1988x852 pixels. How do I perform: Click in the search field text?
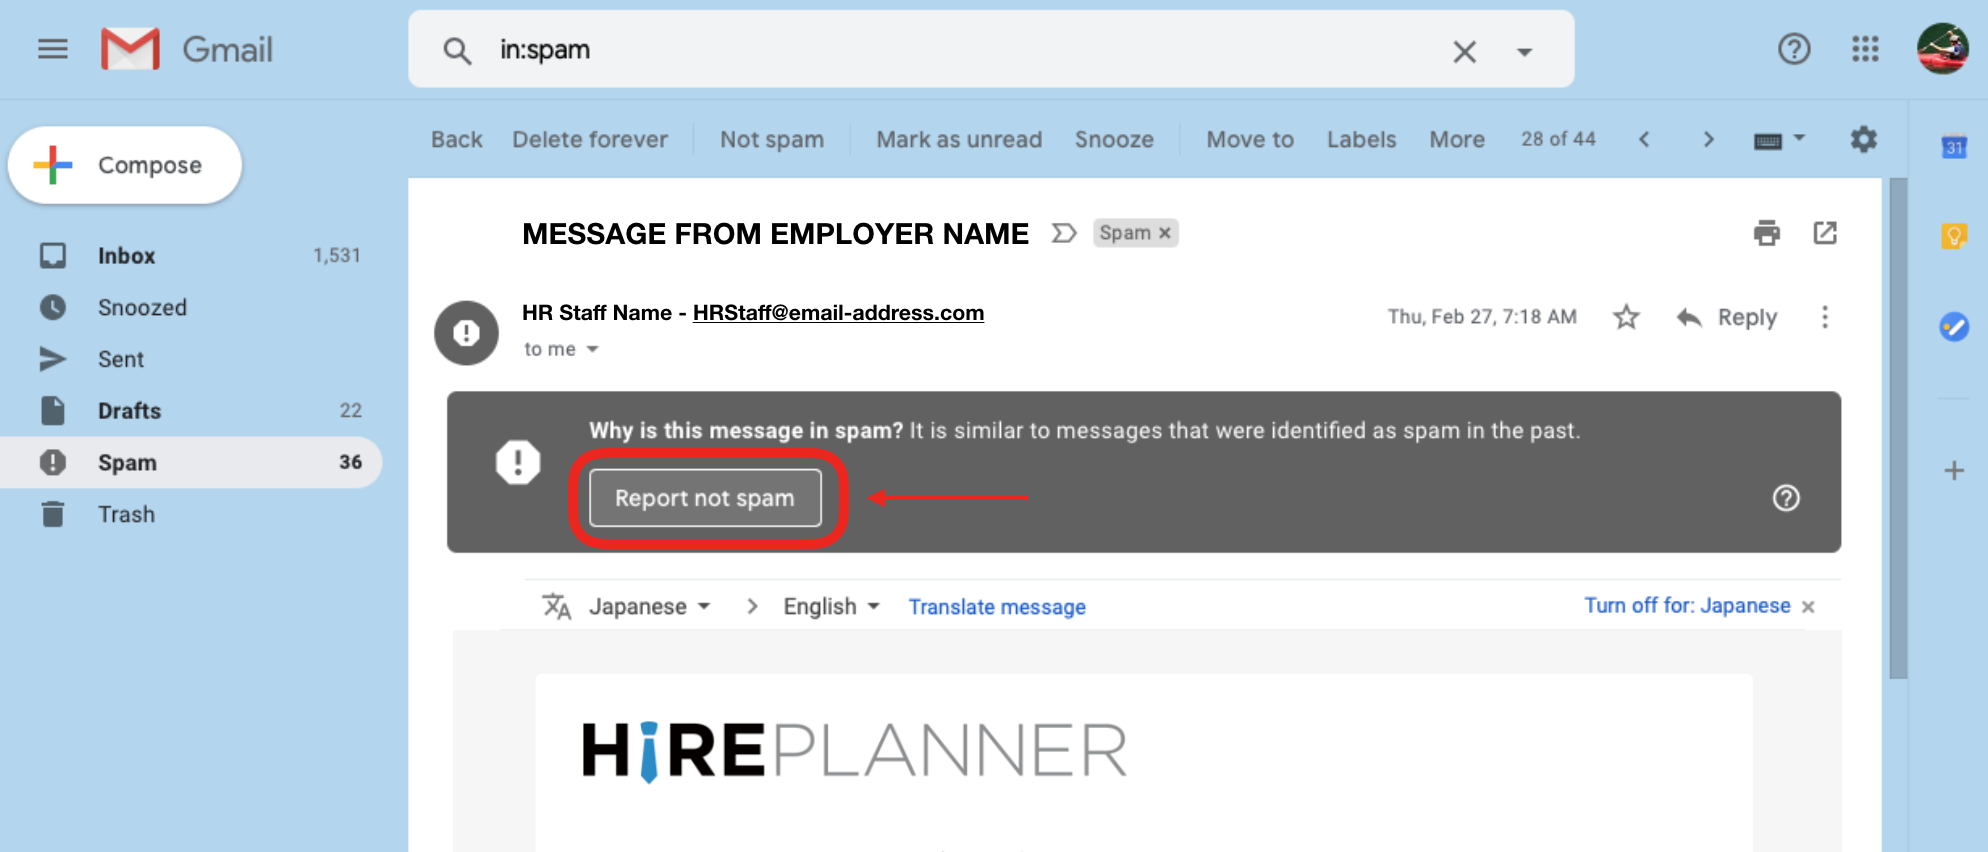(545, 50)
